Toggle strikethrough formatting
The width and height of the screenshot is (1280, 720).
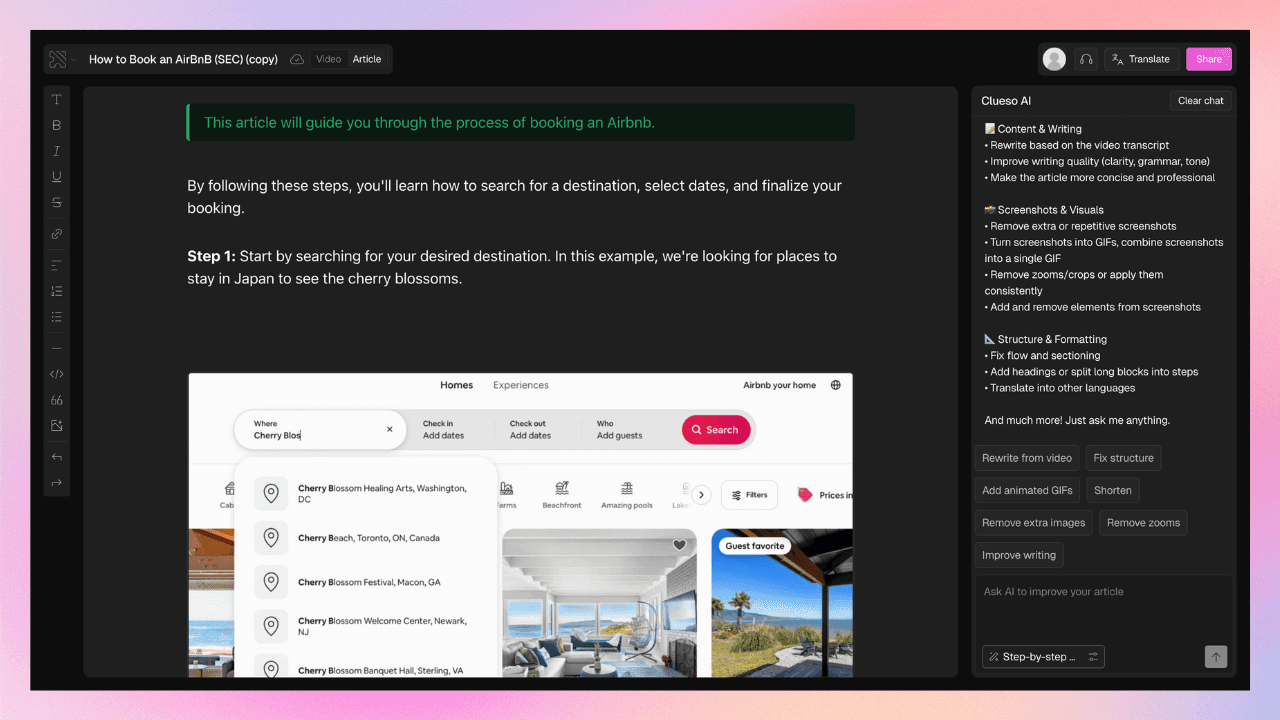point(57,202)
